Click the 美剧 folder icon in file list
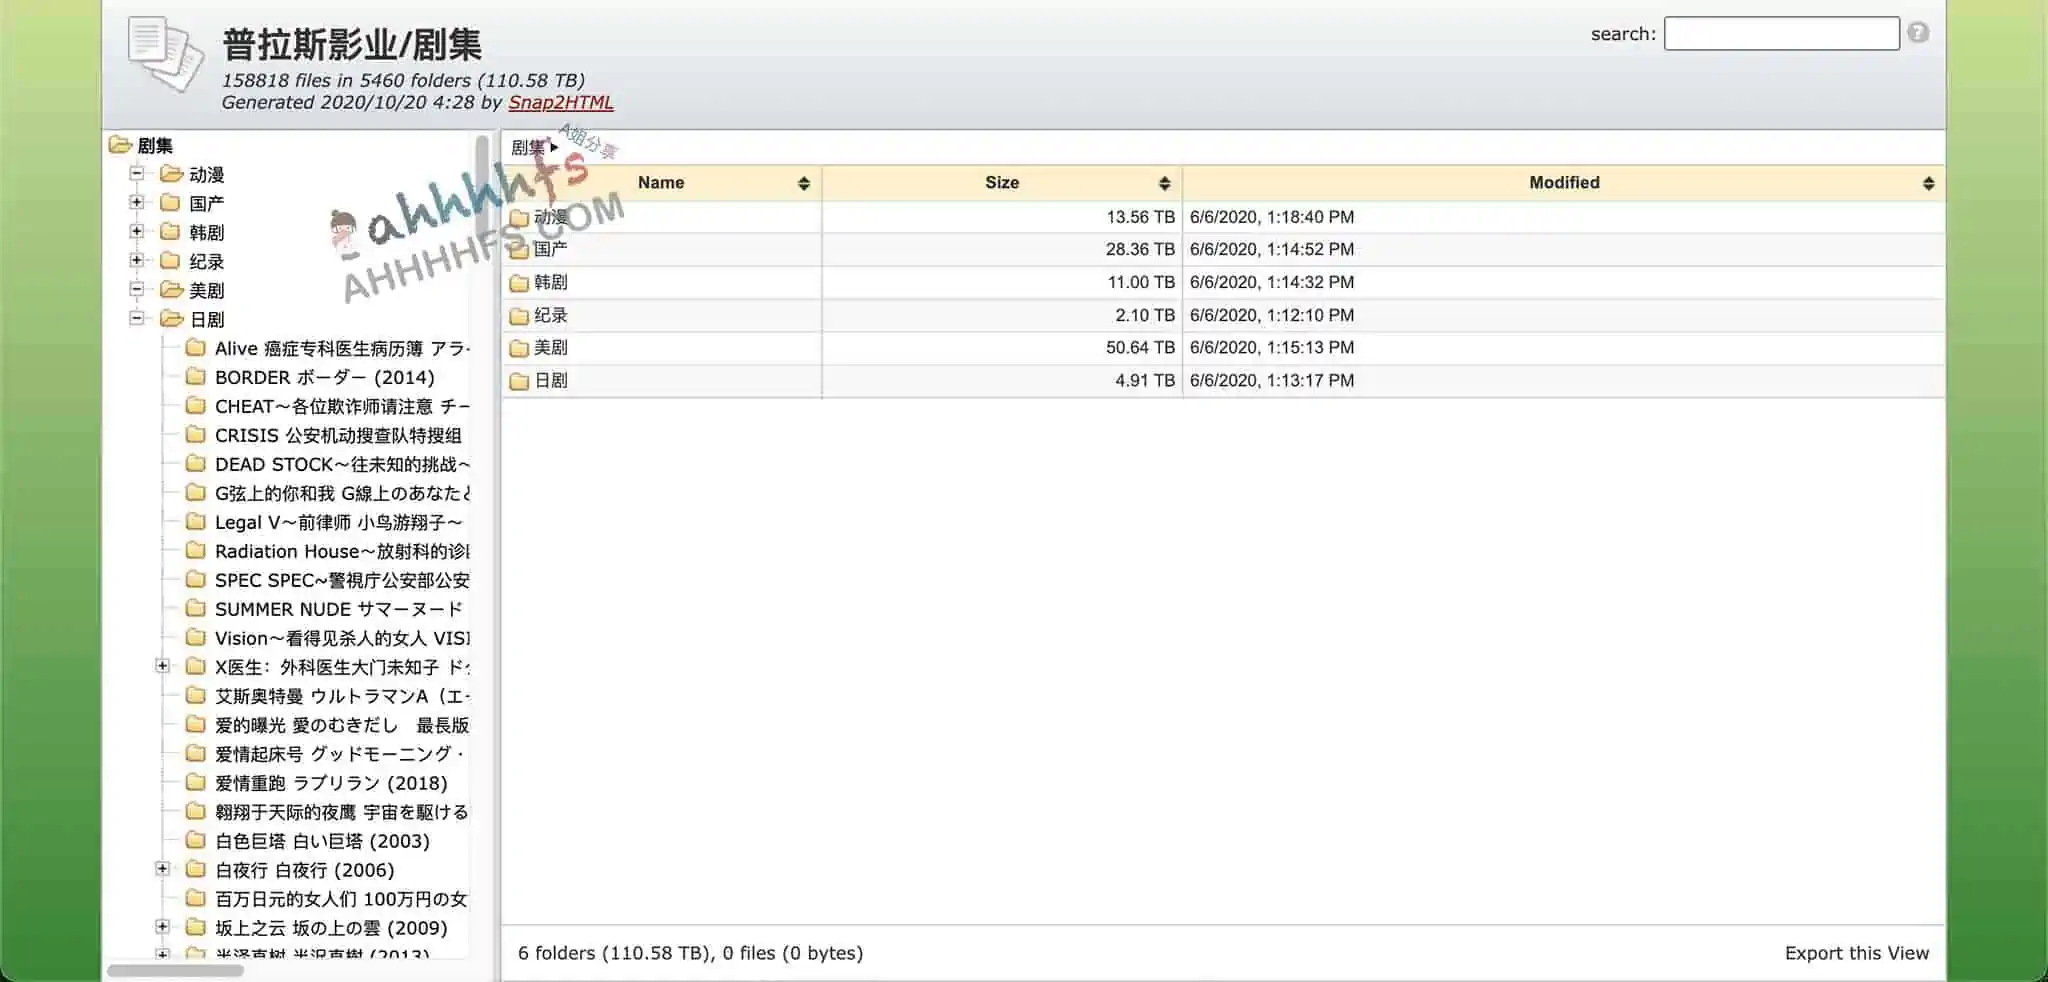 pos(518,348)
